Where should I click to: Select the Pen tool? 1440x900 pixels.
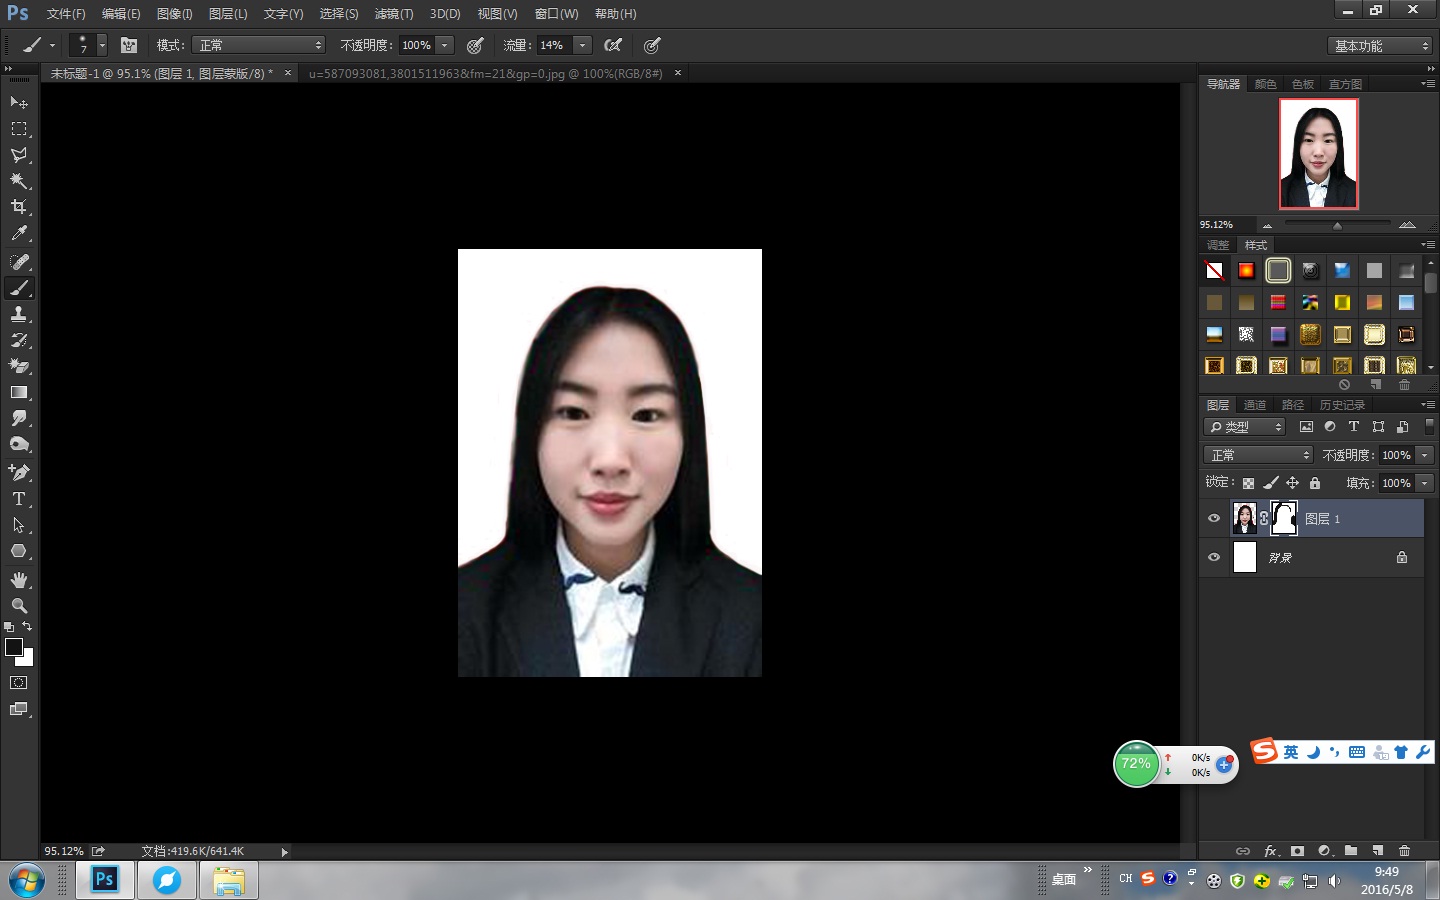[x=19, y=472]
